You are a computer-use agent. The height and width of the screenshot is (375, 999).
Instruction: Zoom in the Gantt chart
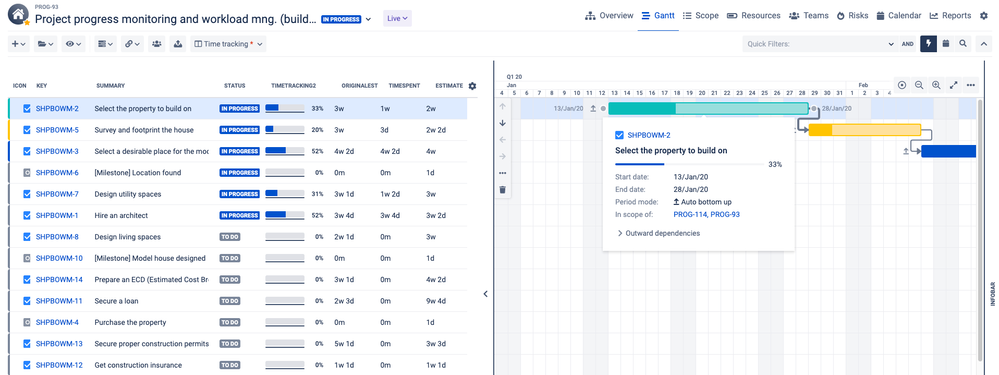[x=937, y=85]
